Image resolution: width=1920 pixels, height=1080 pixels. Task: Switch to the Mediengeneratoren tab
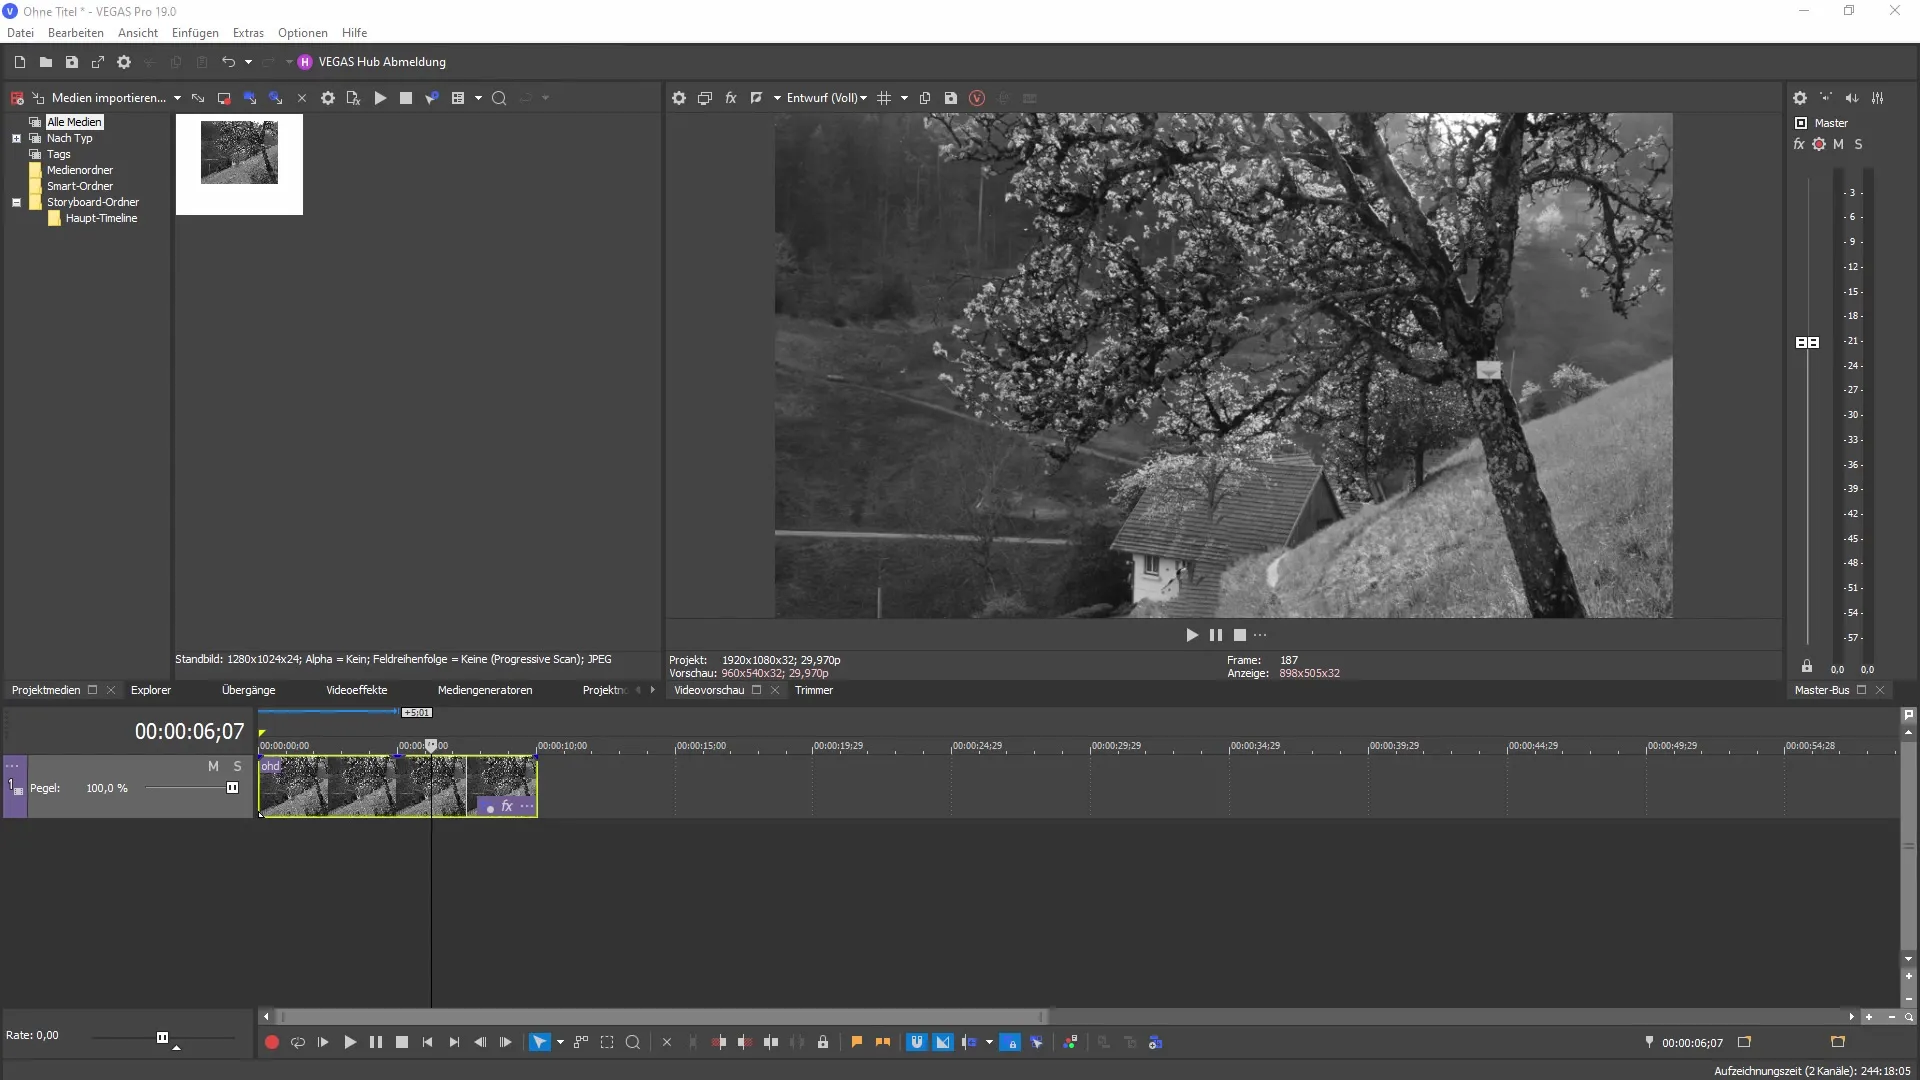(485, 690)
